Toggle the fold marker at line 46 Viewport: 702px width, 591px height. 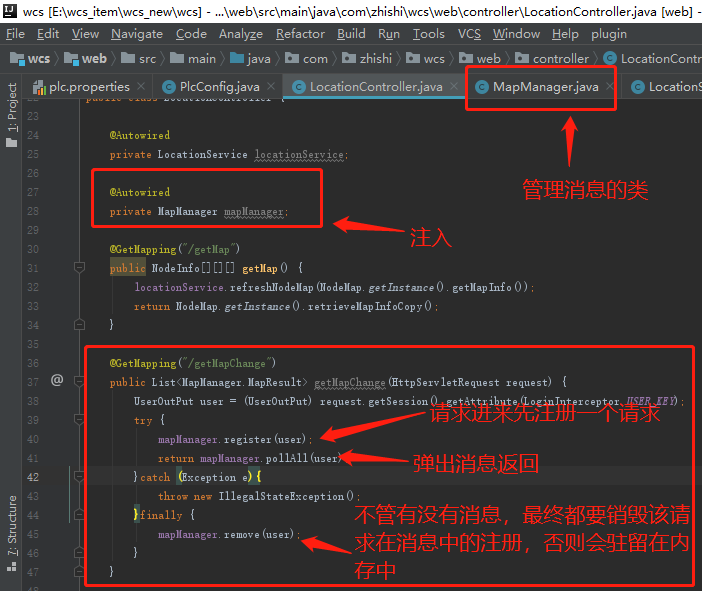(79, 552)
